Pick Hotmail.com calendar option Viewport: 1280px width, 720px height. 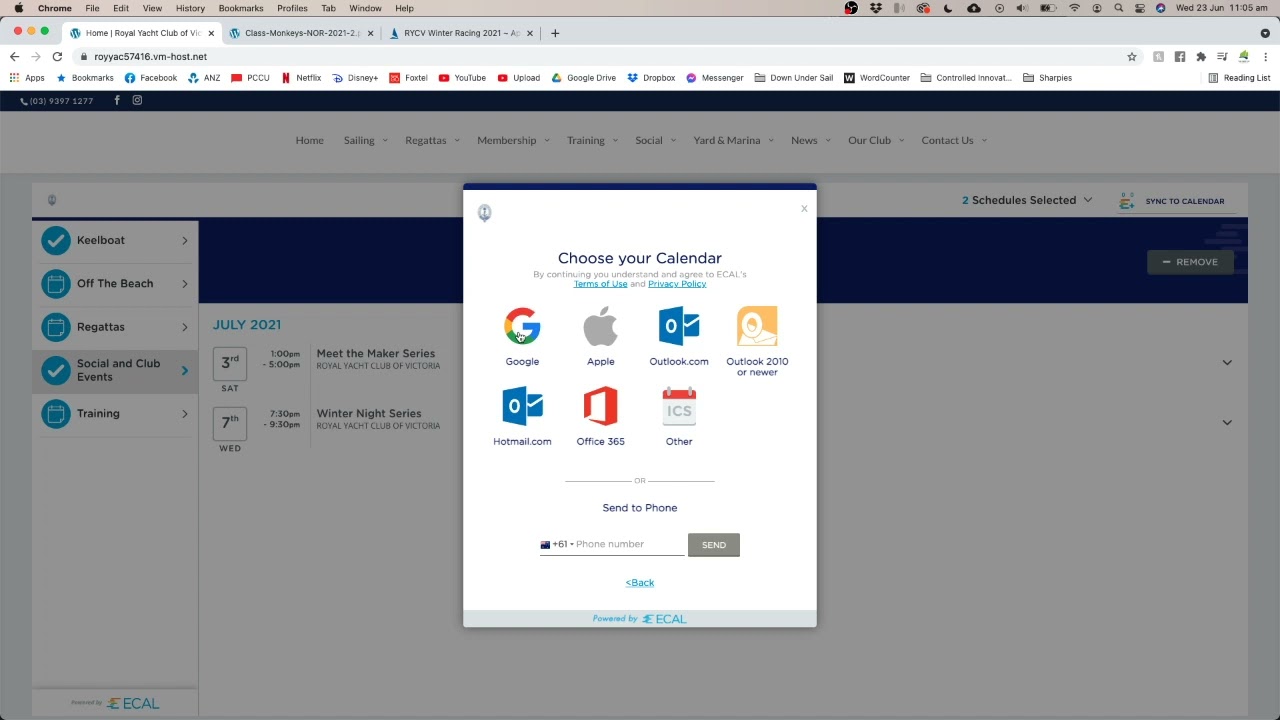[x=522, y=406]
